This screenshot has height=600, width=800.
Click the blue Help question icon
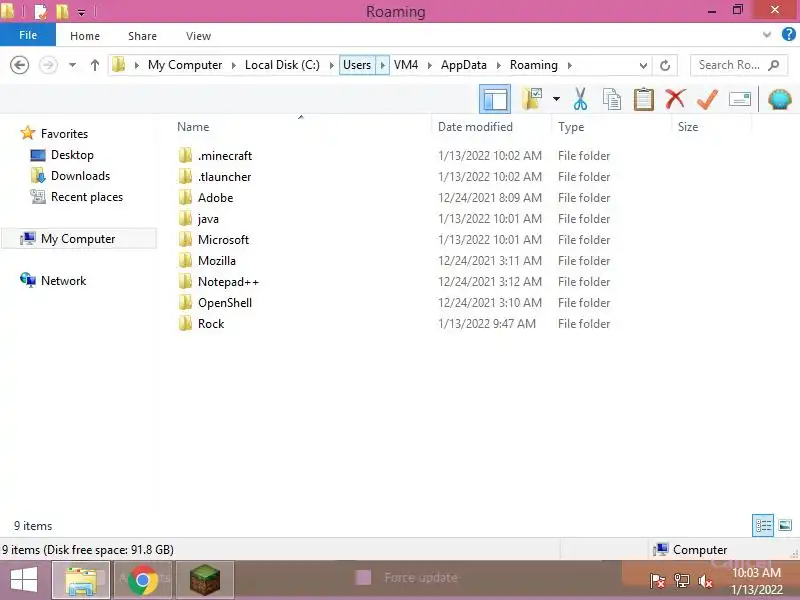[788, 35]
